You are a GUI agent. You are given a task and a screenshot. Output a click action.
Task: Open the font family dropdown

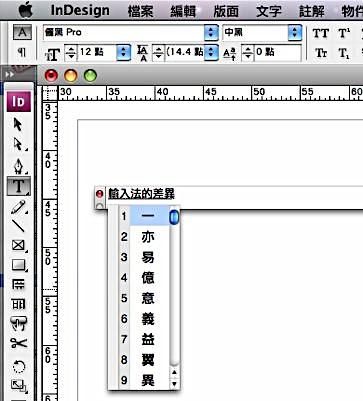(x=211, y=32)
